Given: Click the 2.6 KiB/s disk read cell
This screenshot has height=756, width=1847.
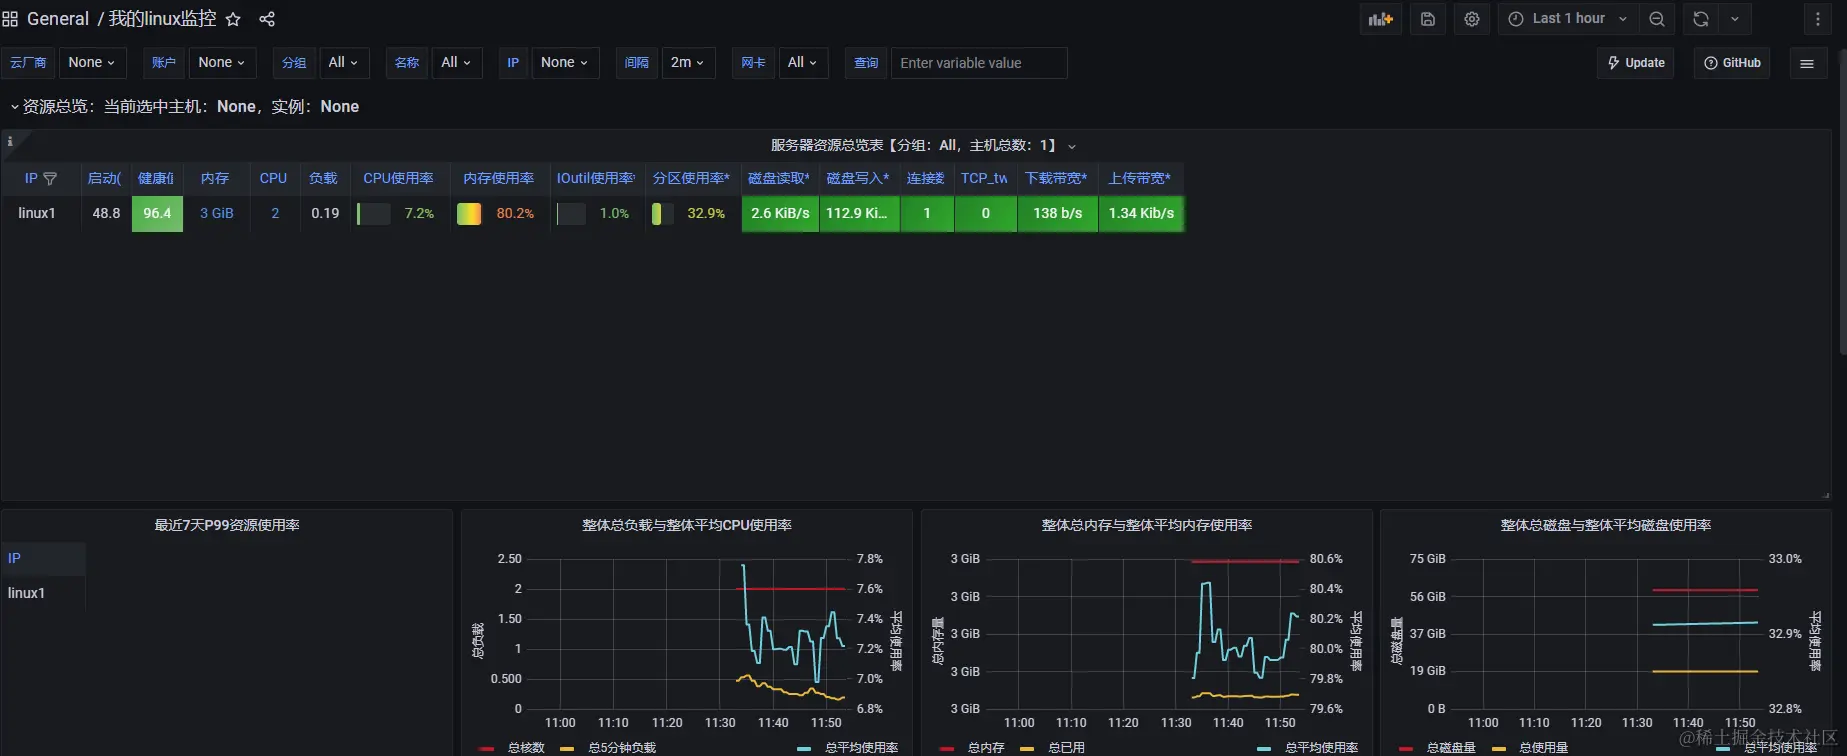Looking at the screenshot, I should 780,213.
